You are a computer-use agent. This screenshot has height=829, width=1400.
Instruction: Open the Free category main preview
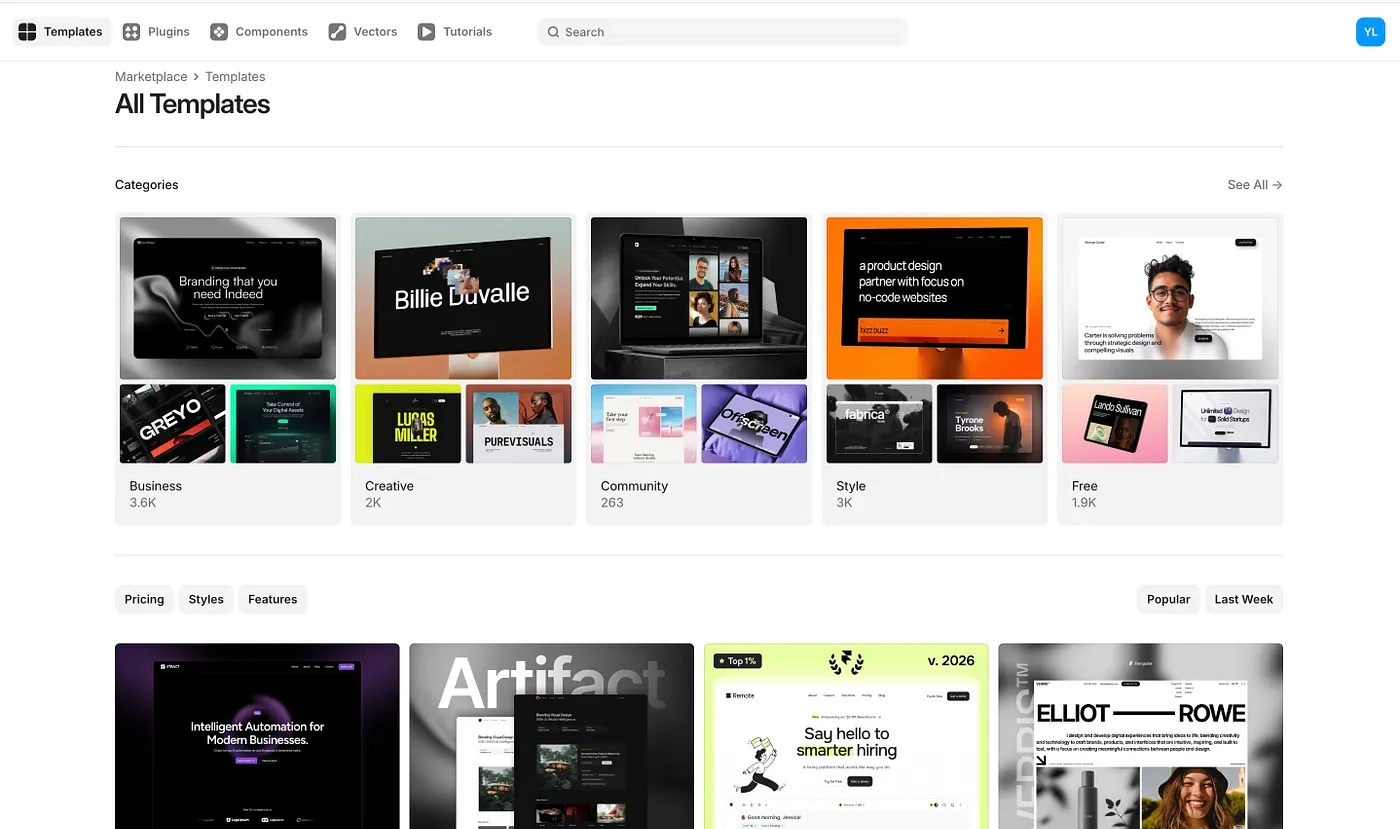pos(1170,298)
